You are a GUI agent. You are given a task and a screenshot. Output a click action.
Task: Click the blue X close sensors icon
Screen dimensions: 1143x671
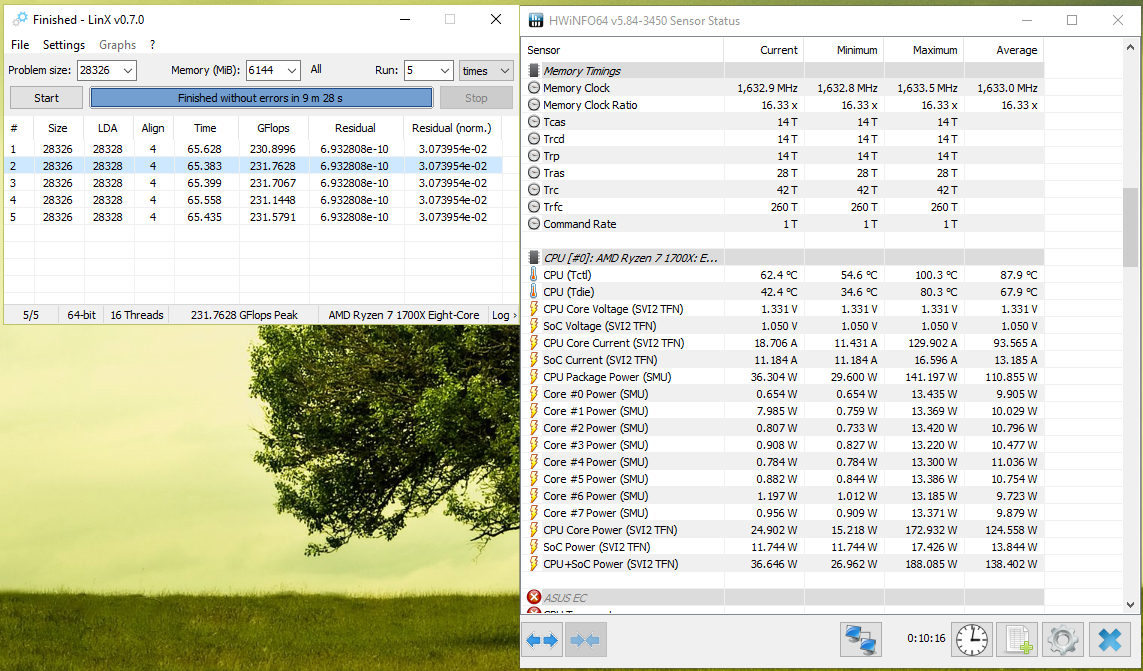tap(1109, 640)
